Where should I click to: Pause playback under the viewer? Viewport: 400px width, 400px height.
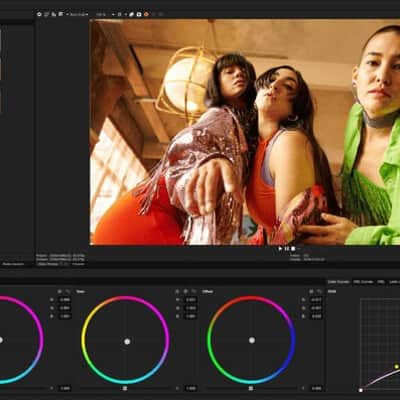[287, 248]
